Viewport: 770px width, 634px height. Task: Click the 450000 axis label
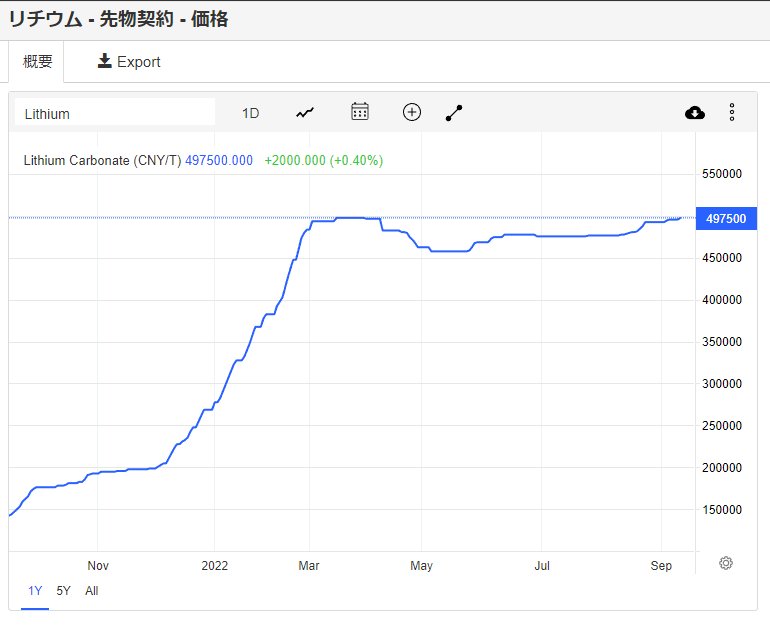(722, 258)
